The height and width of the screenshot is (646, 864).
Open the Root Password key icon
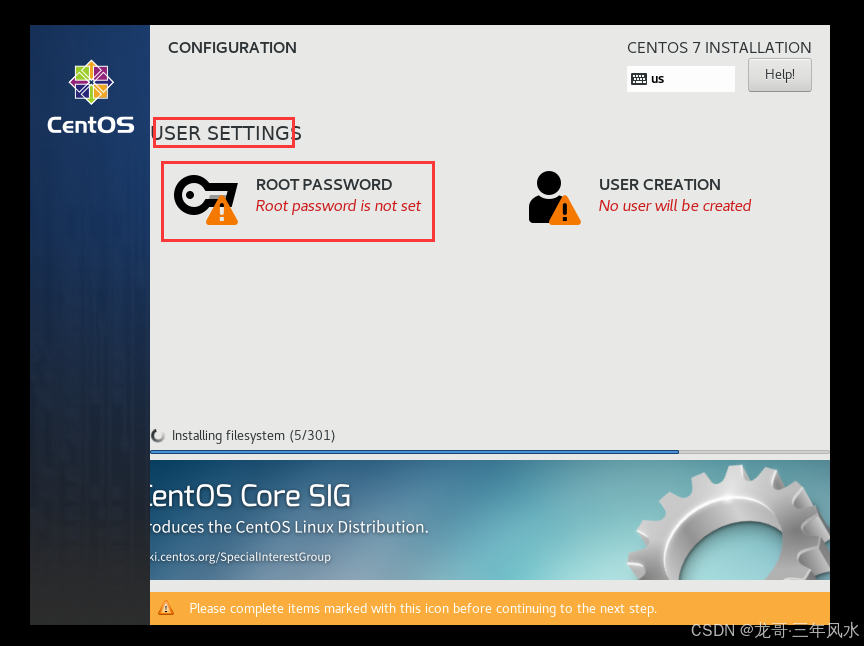[x=206, y=200]
